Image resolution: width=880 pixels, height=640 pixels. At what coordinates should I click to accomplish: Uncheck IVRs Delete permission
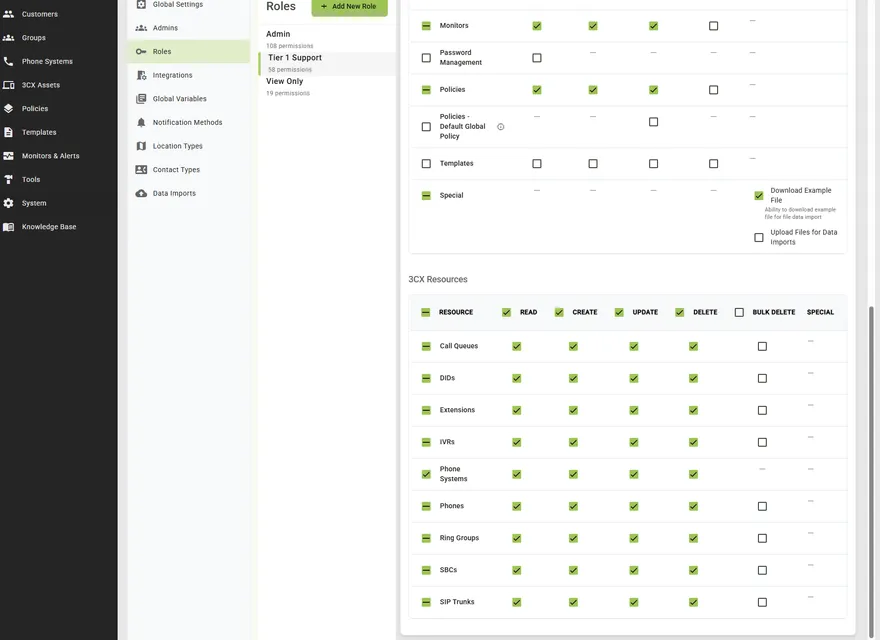click(694, 442)
